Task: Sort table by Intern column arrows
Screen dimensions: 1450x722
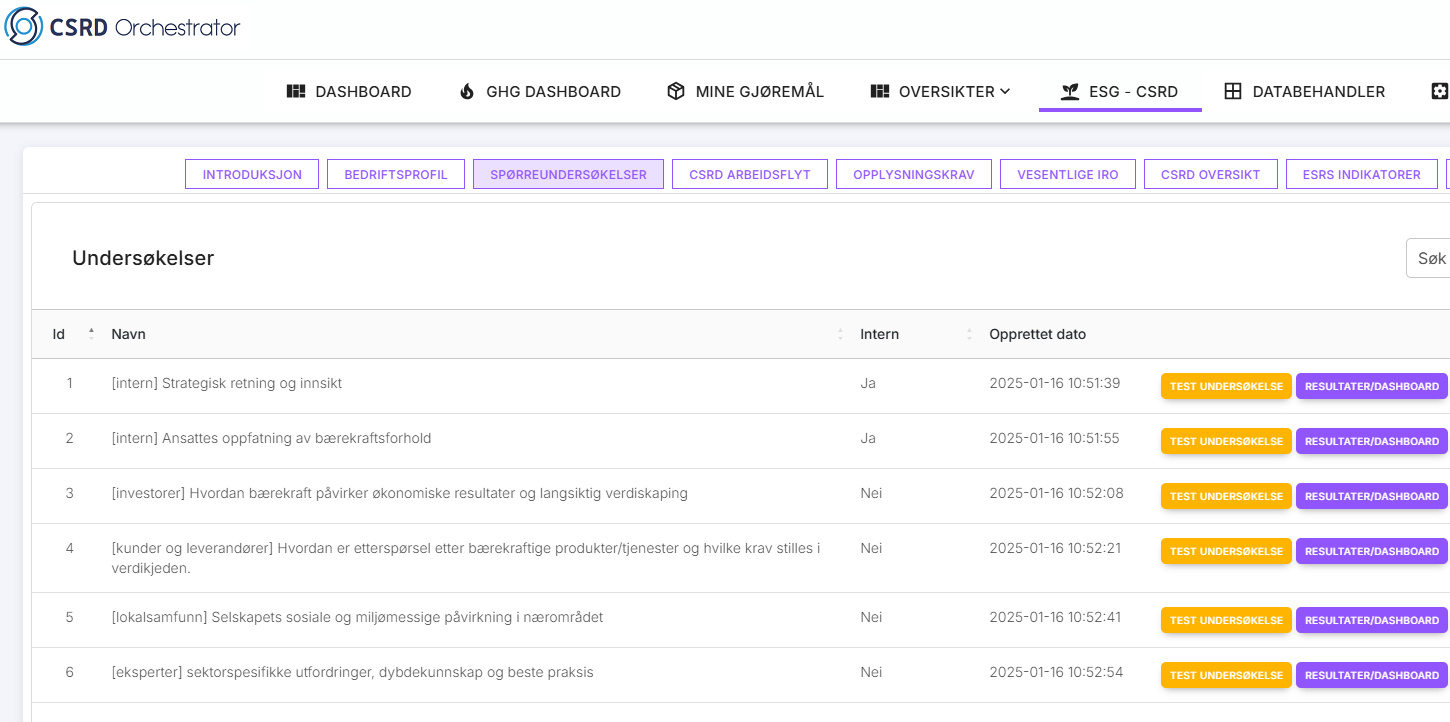Action: 969,334
